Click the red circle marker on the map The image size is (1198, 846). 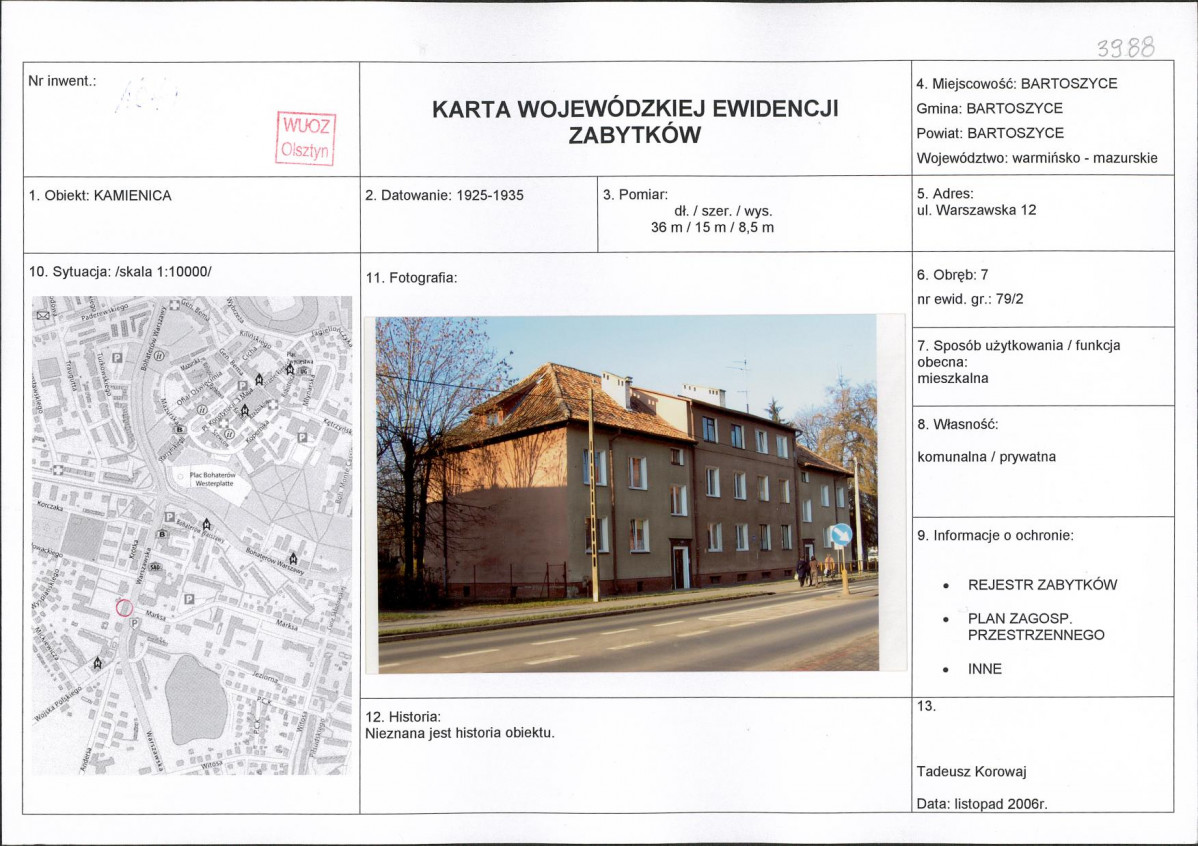click(x=124, y=608)
